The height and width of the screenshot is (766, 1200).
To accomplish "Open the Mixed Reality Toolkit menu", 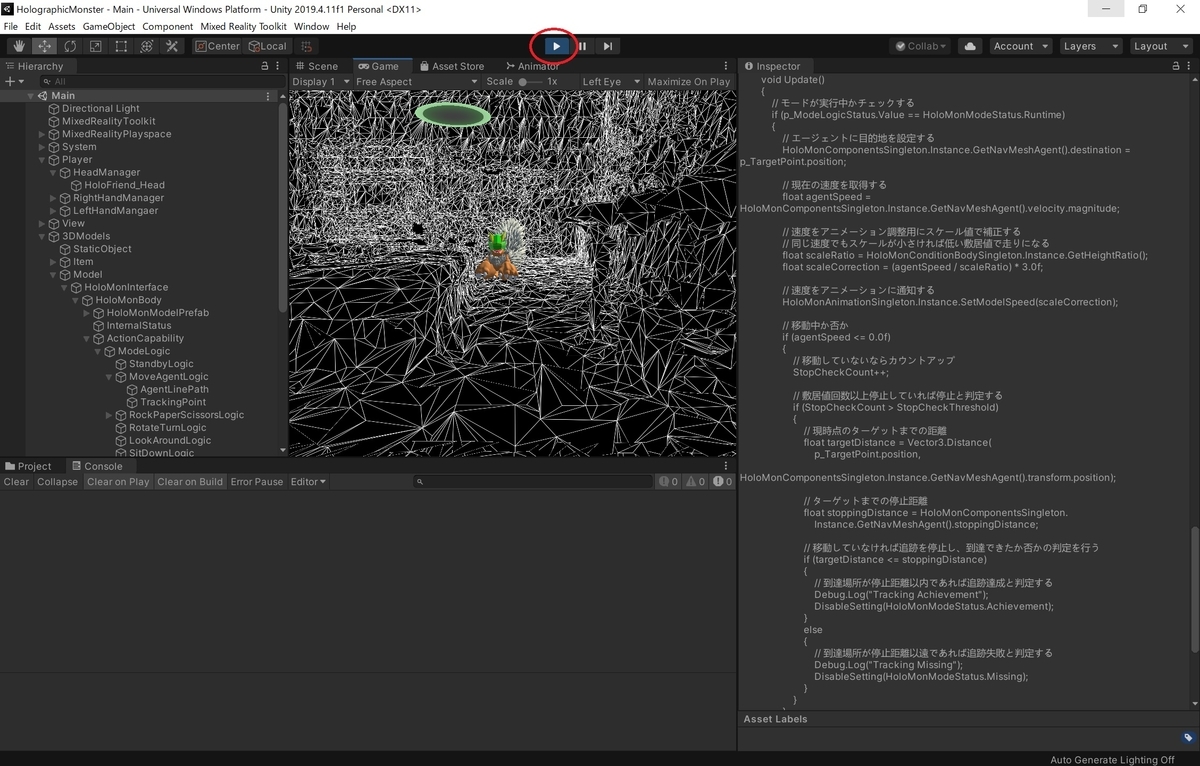I will [243, 26].
